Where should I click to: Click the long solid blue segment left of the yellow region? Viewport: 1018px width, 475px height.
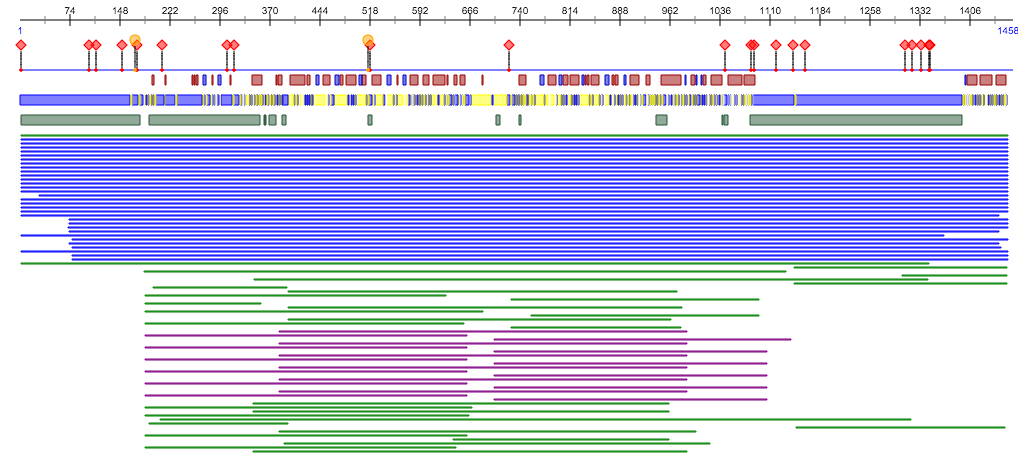point(74,100)
